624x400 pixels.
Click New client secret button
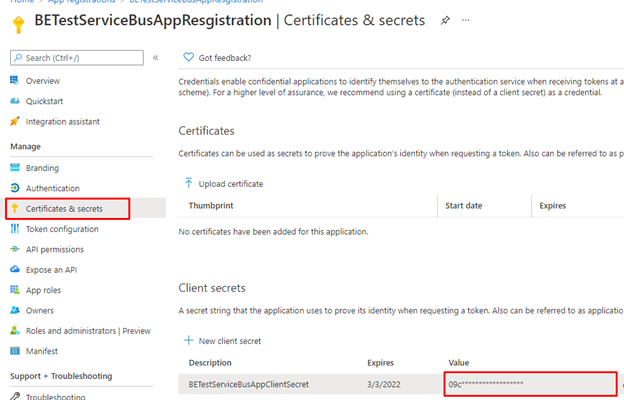point(230,341)
